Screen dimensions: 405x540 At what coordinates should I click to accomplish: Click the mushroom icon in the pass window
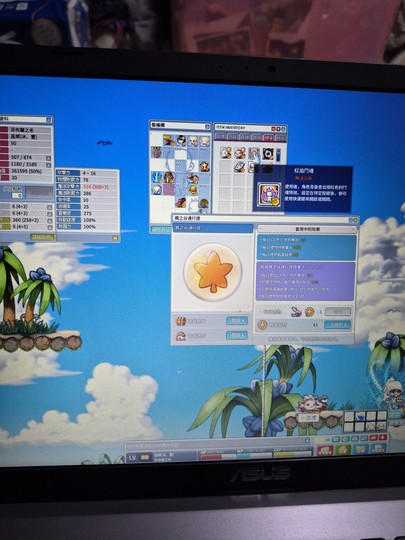[x=181, y=336]
